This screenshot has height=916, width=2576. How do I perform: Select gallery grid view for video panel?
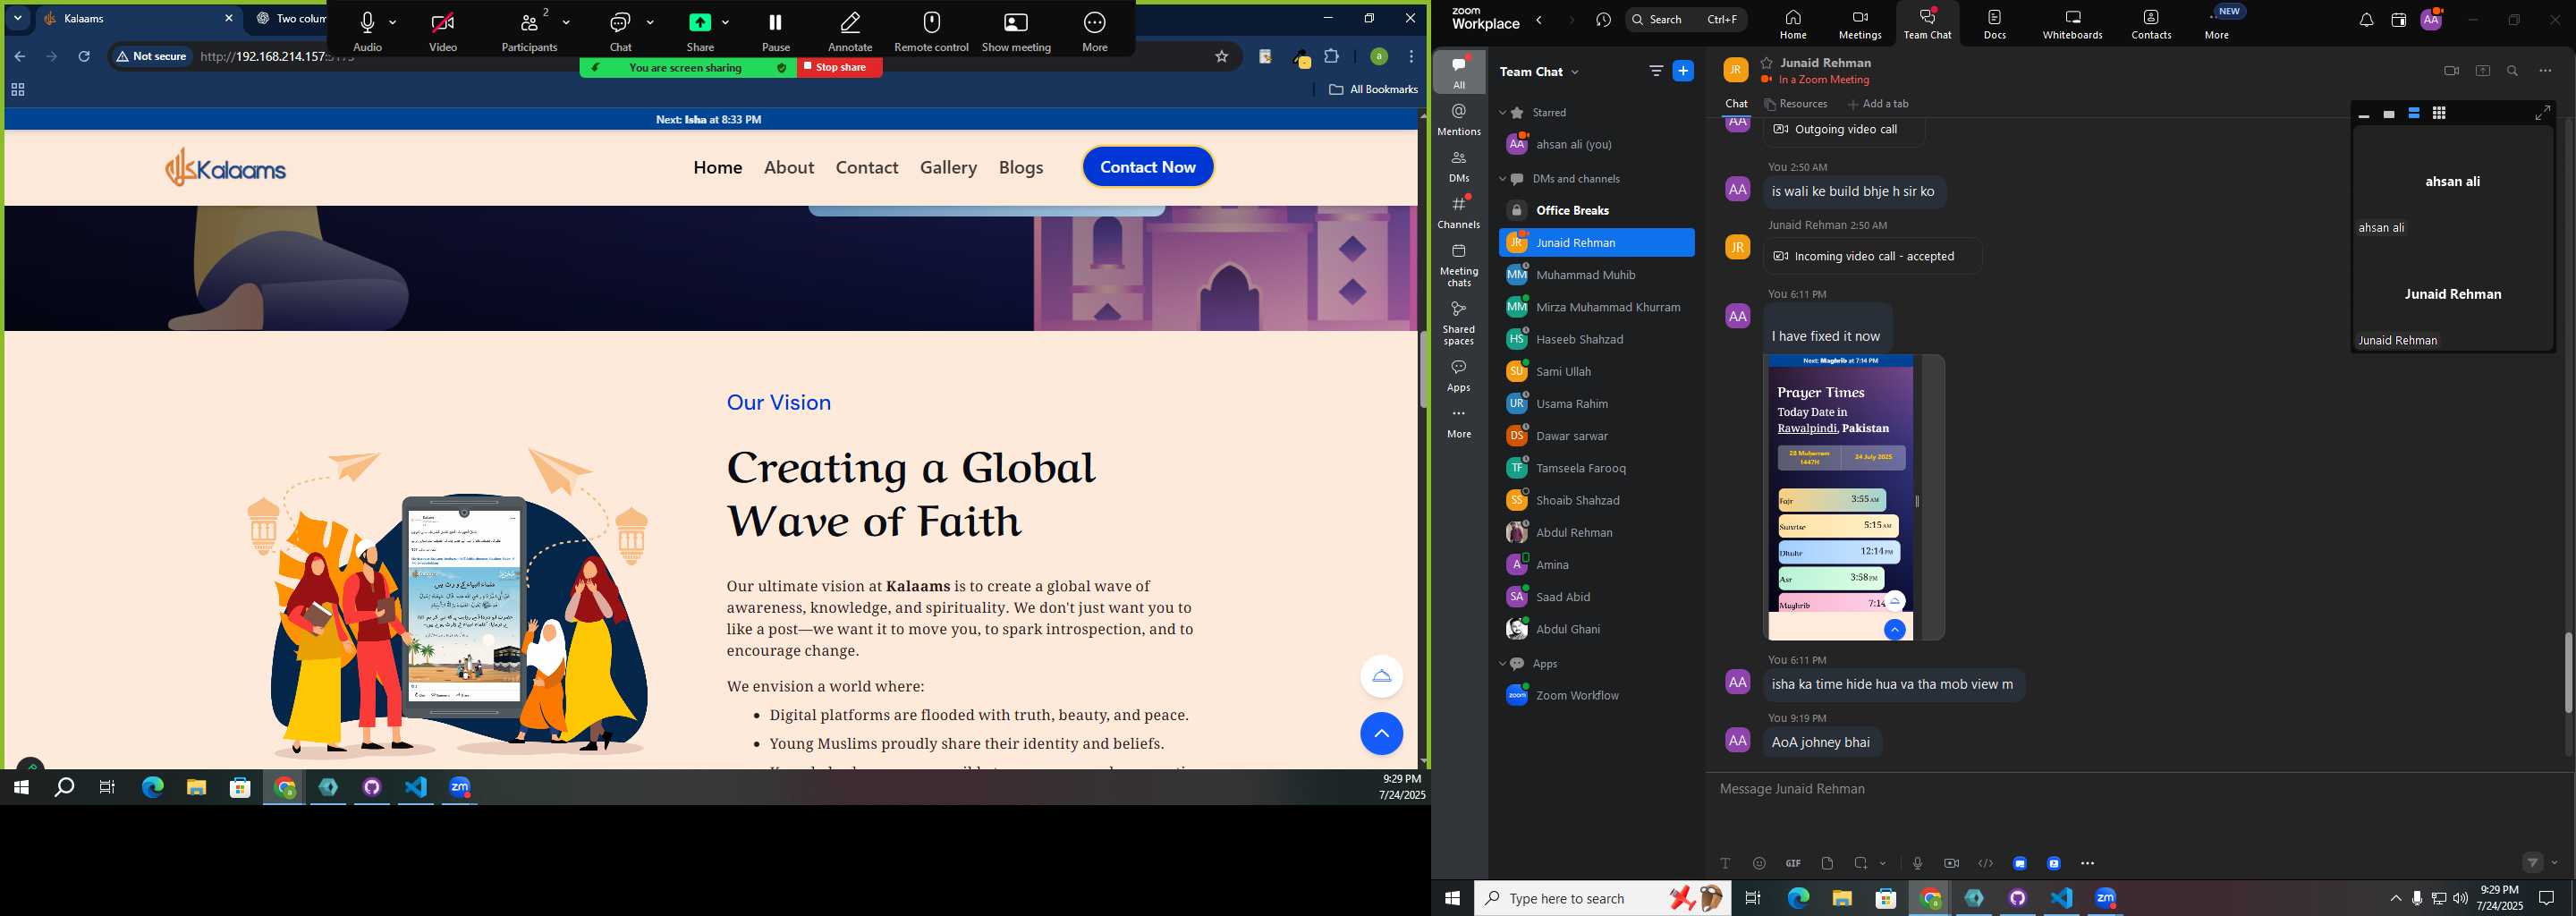coord(2439,114)
